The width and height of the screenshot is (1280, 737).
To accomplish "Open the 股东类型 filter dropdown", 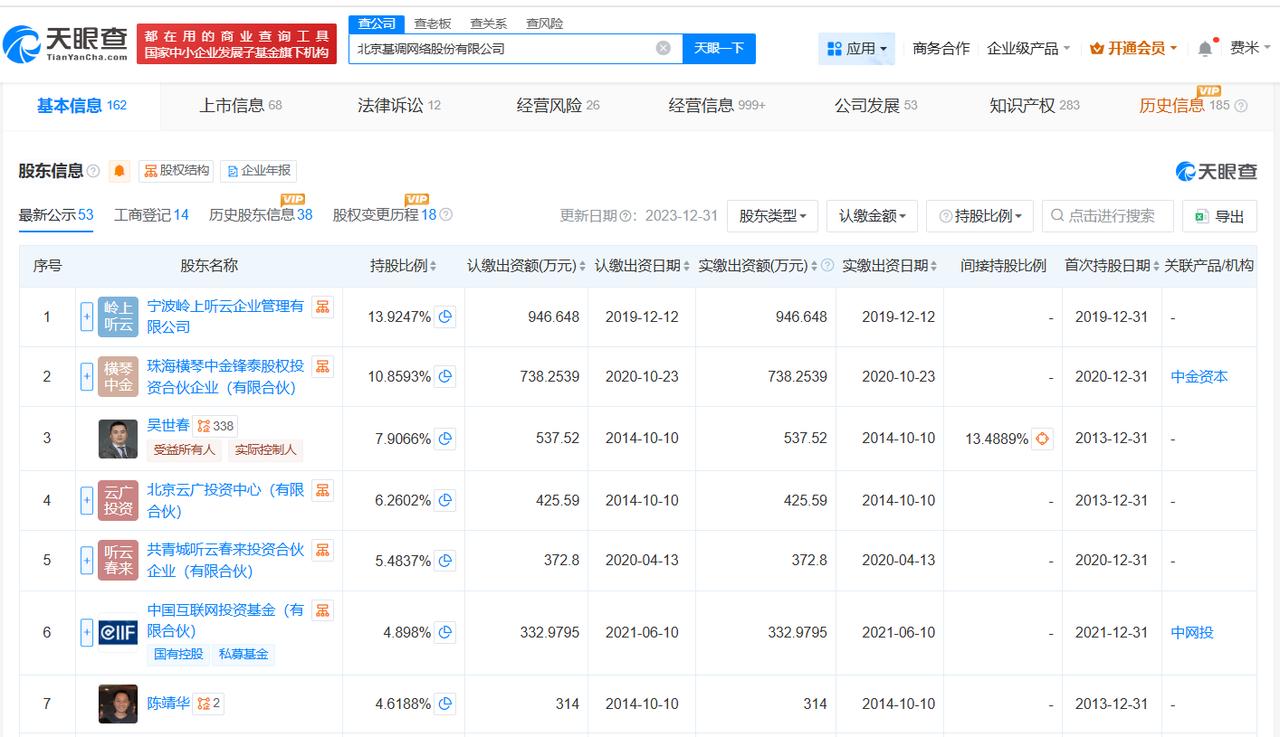I will click(x=773, y=216).
